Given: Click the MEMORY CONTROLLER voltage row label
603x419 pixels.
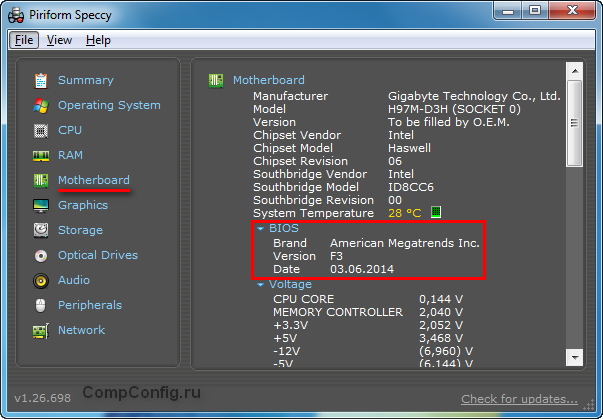Looking at the screenshot, I should (338, 312).
